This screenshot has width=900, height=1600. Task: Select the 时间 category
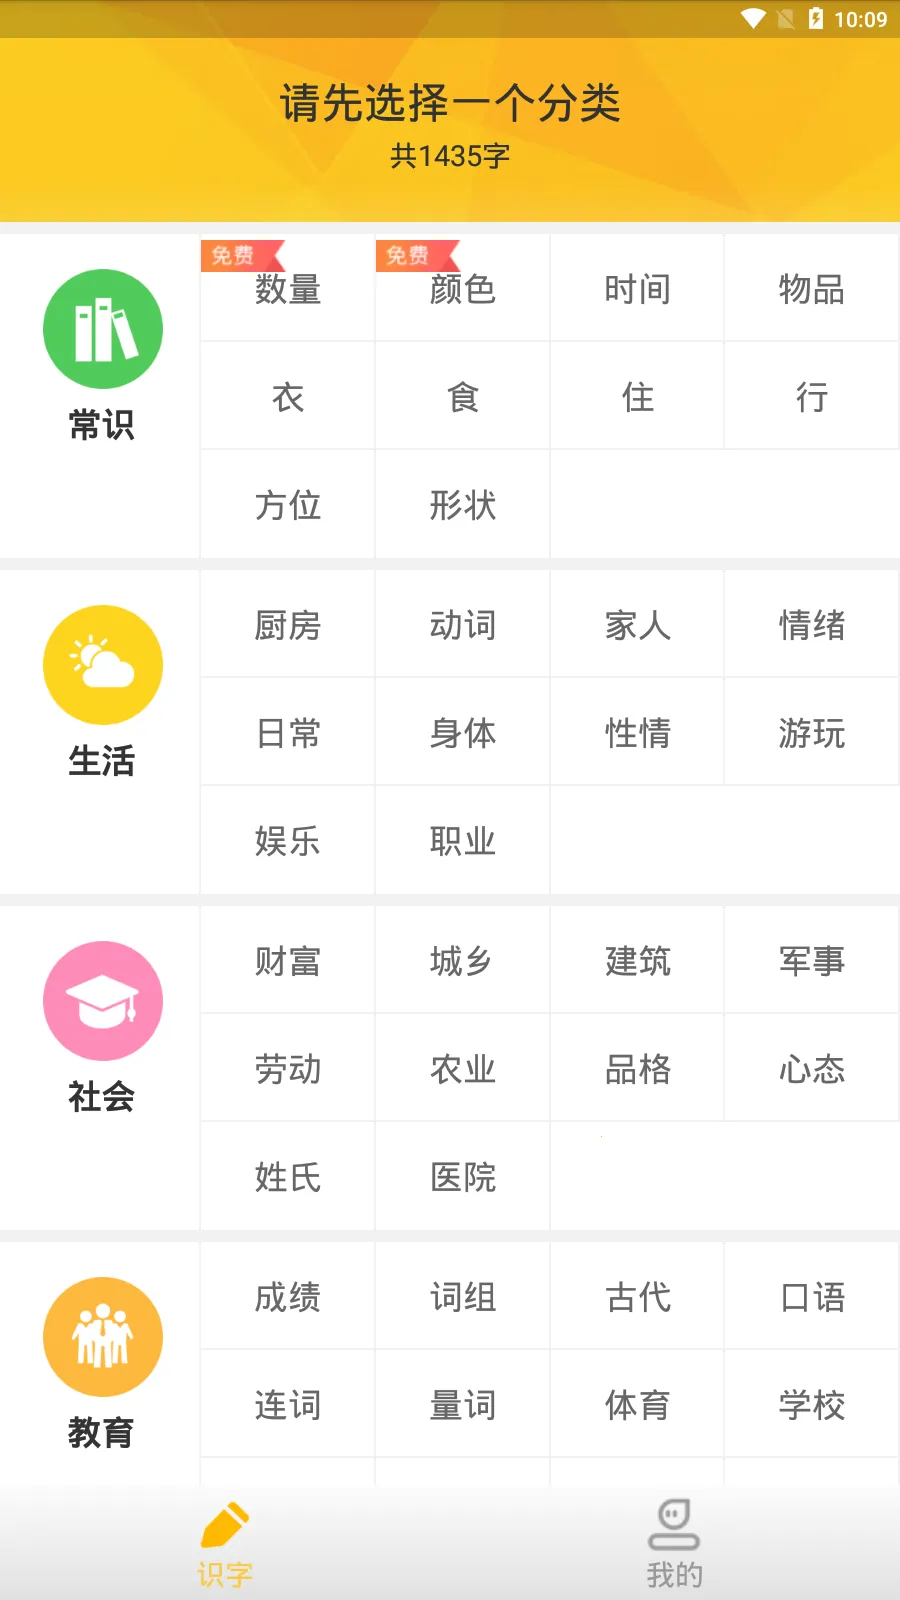637,289
